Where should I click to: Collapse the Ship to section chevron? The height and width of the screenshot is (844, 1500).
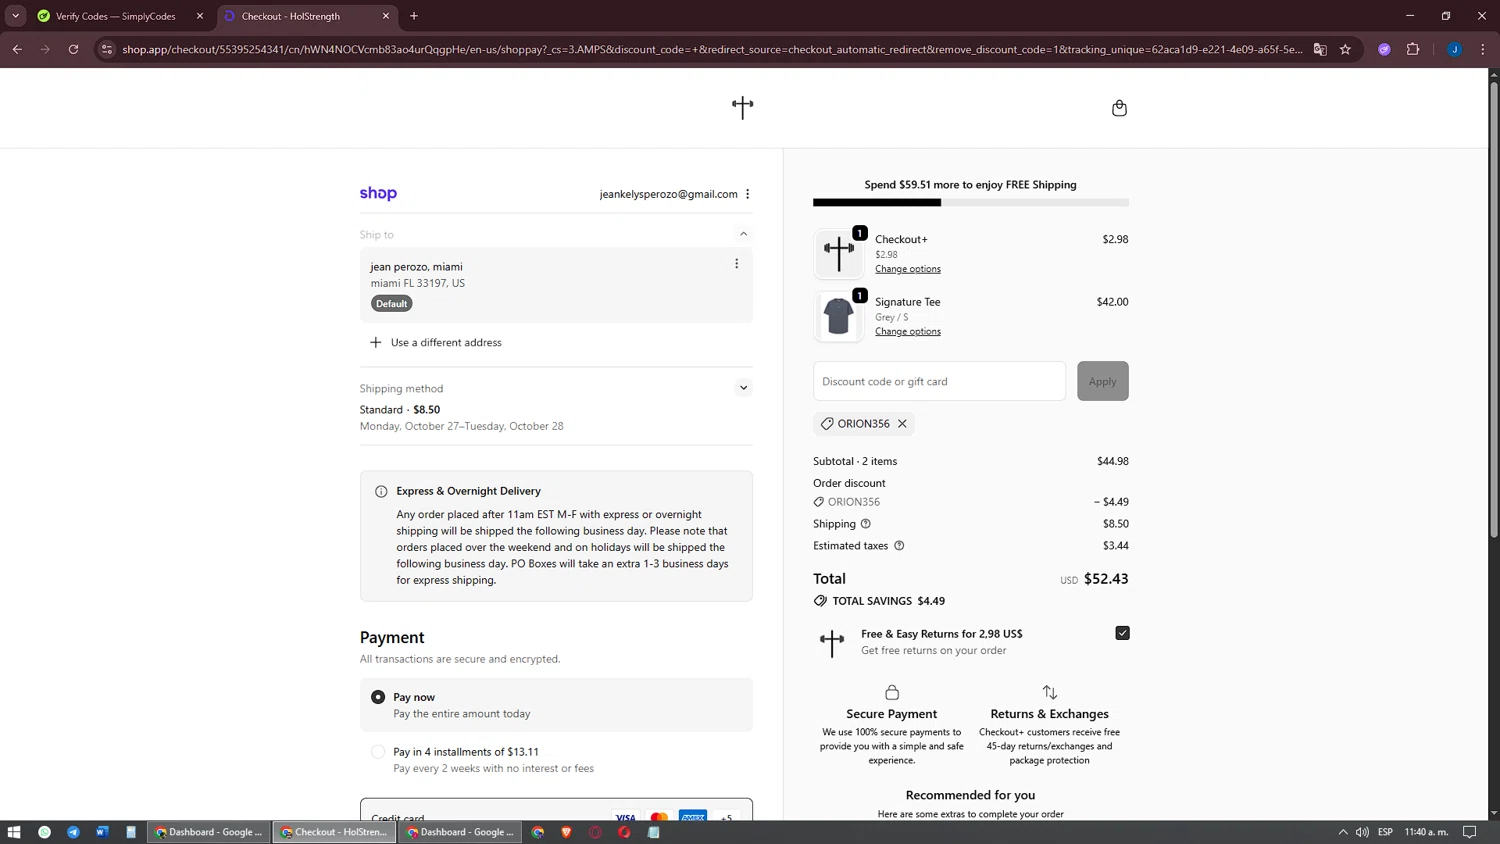point(743,234)
